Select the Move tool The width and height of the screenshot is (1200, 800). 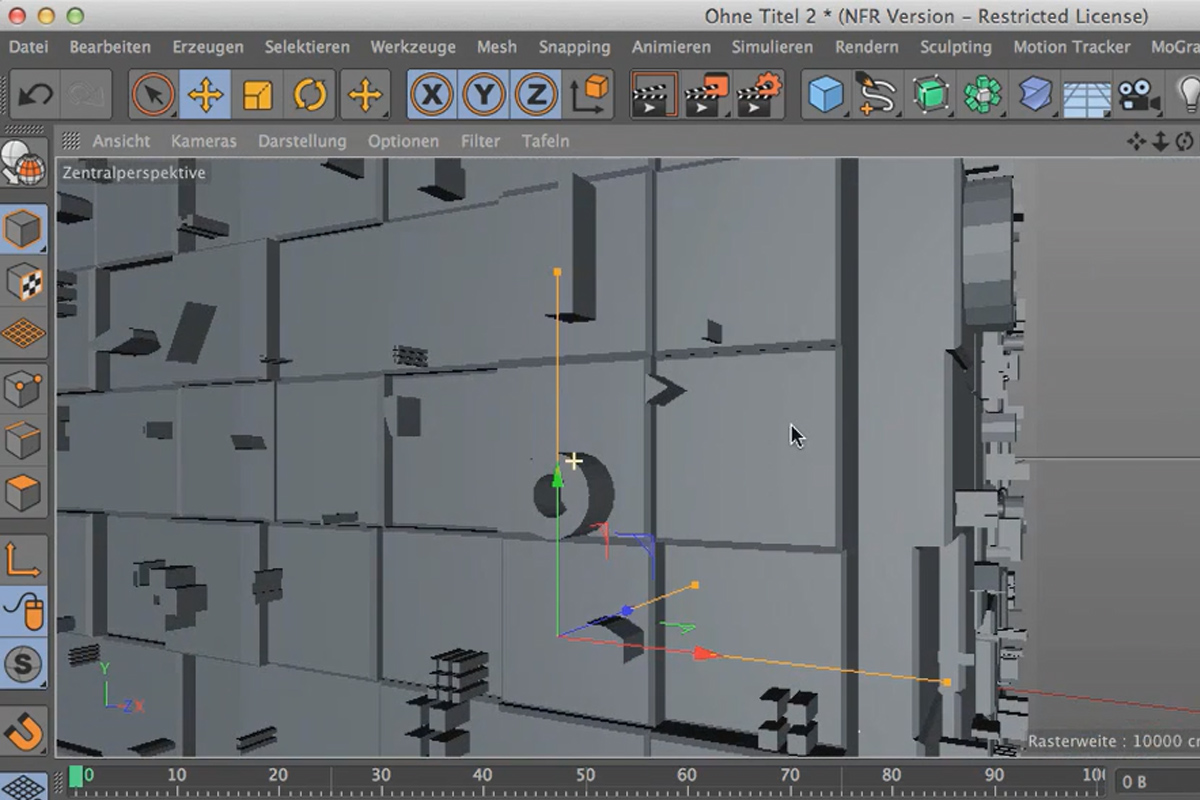[205, 95]
